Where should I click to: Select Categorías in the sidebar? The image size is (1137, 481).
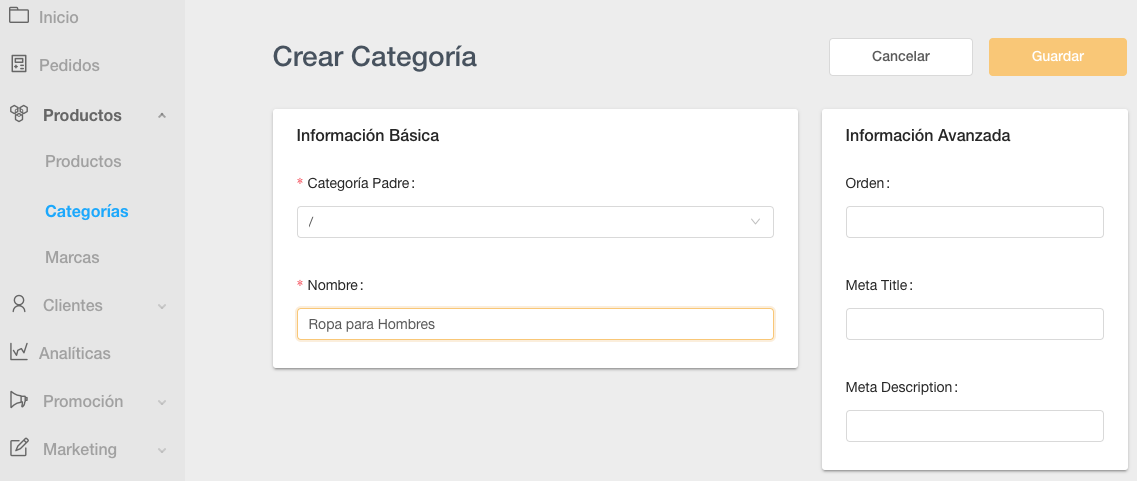(x=87, y=212)
